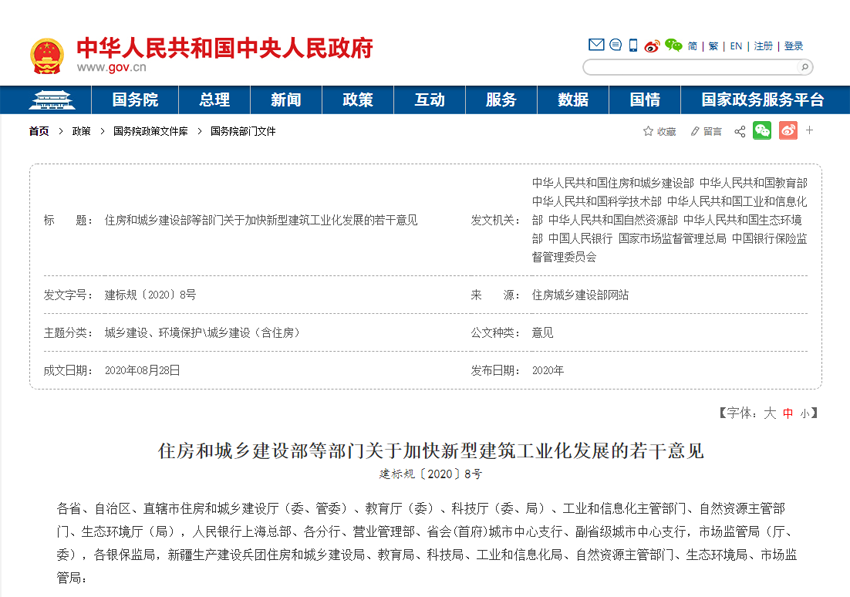The width and height of the screenshot is (850, 597).
Task: Click topic value 城乡建设、环境保护\城乡建设（含住房）
Action: tap(202, 333)
